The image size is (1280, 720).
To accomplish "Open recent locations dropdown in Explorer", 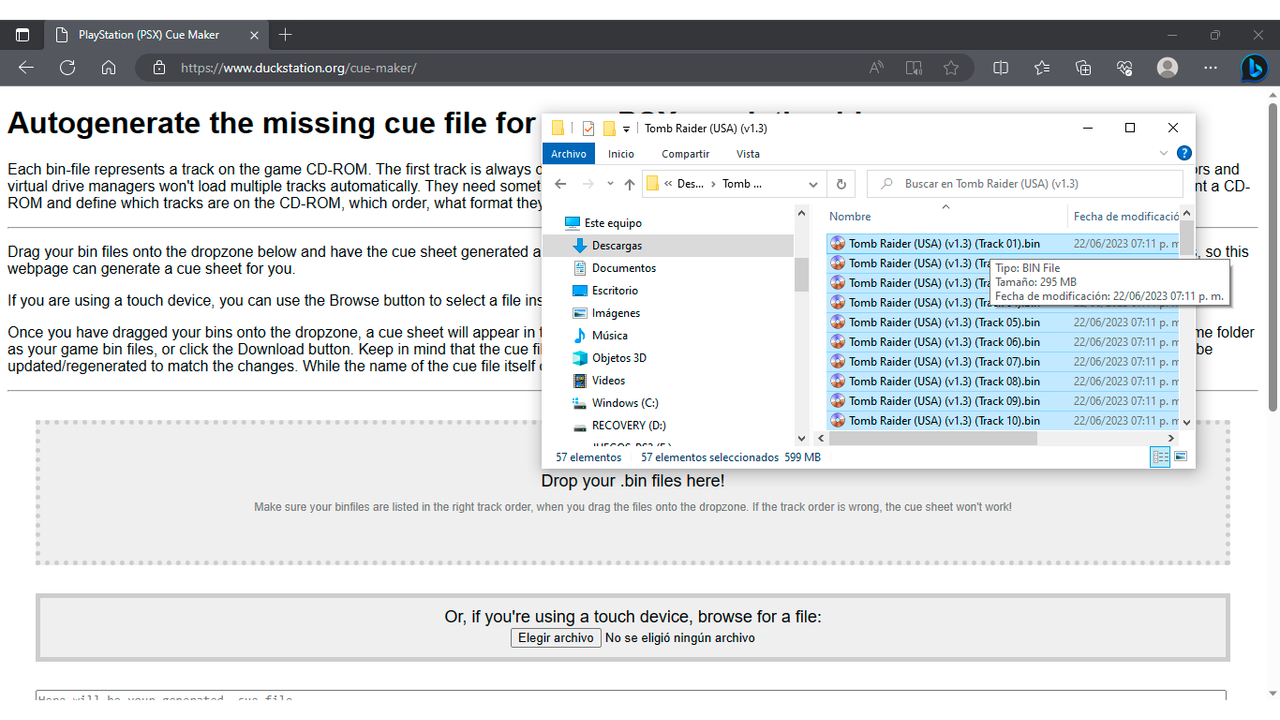I will (610, 184).
